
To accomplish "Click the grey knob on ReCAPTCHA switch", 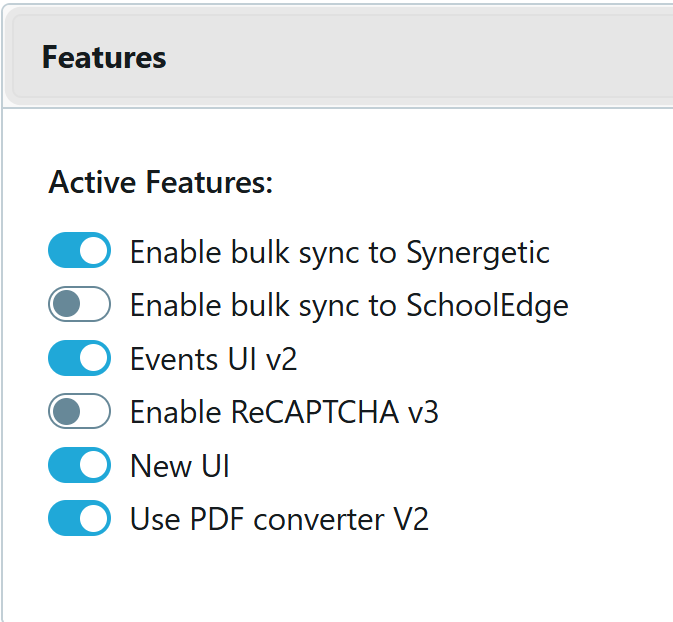I will [66, 412].
